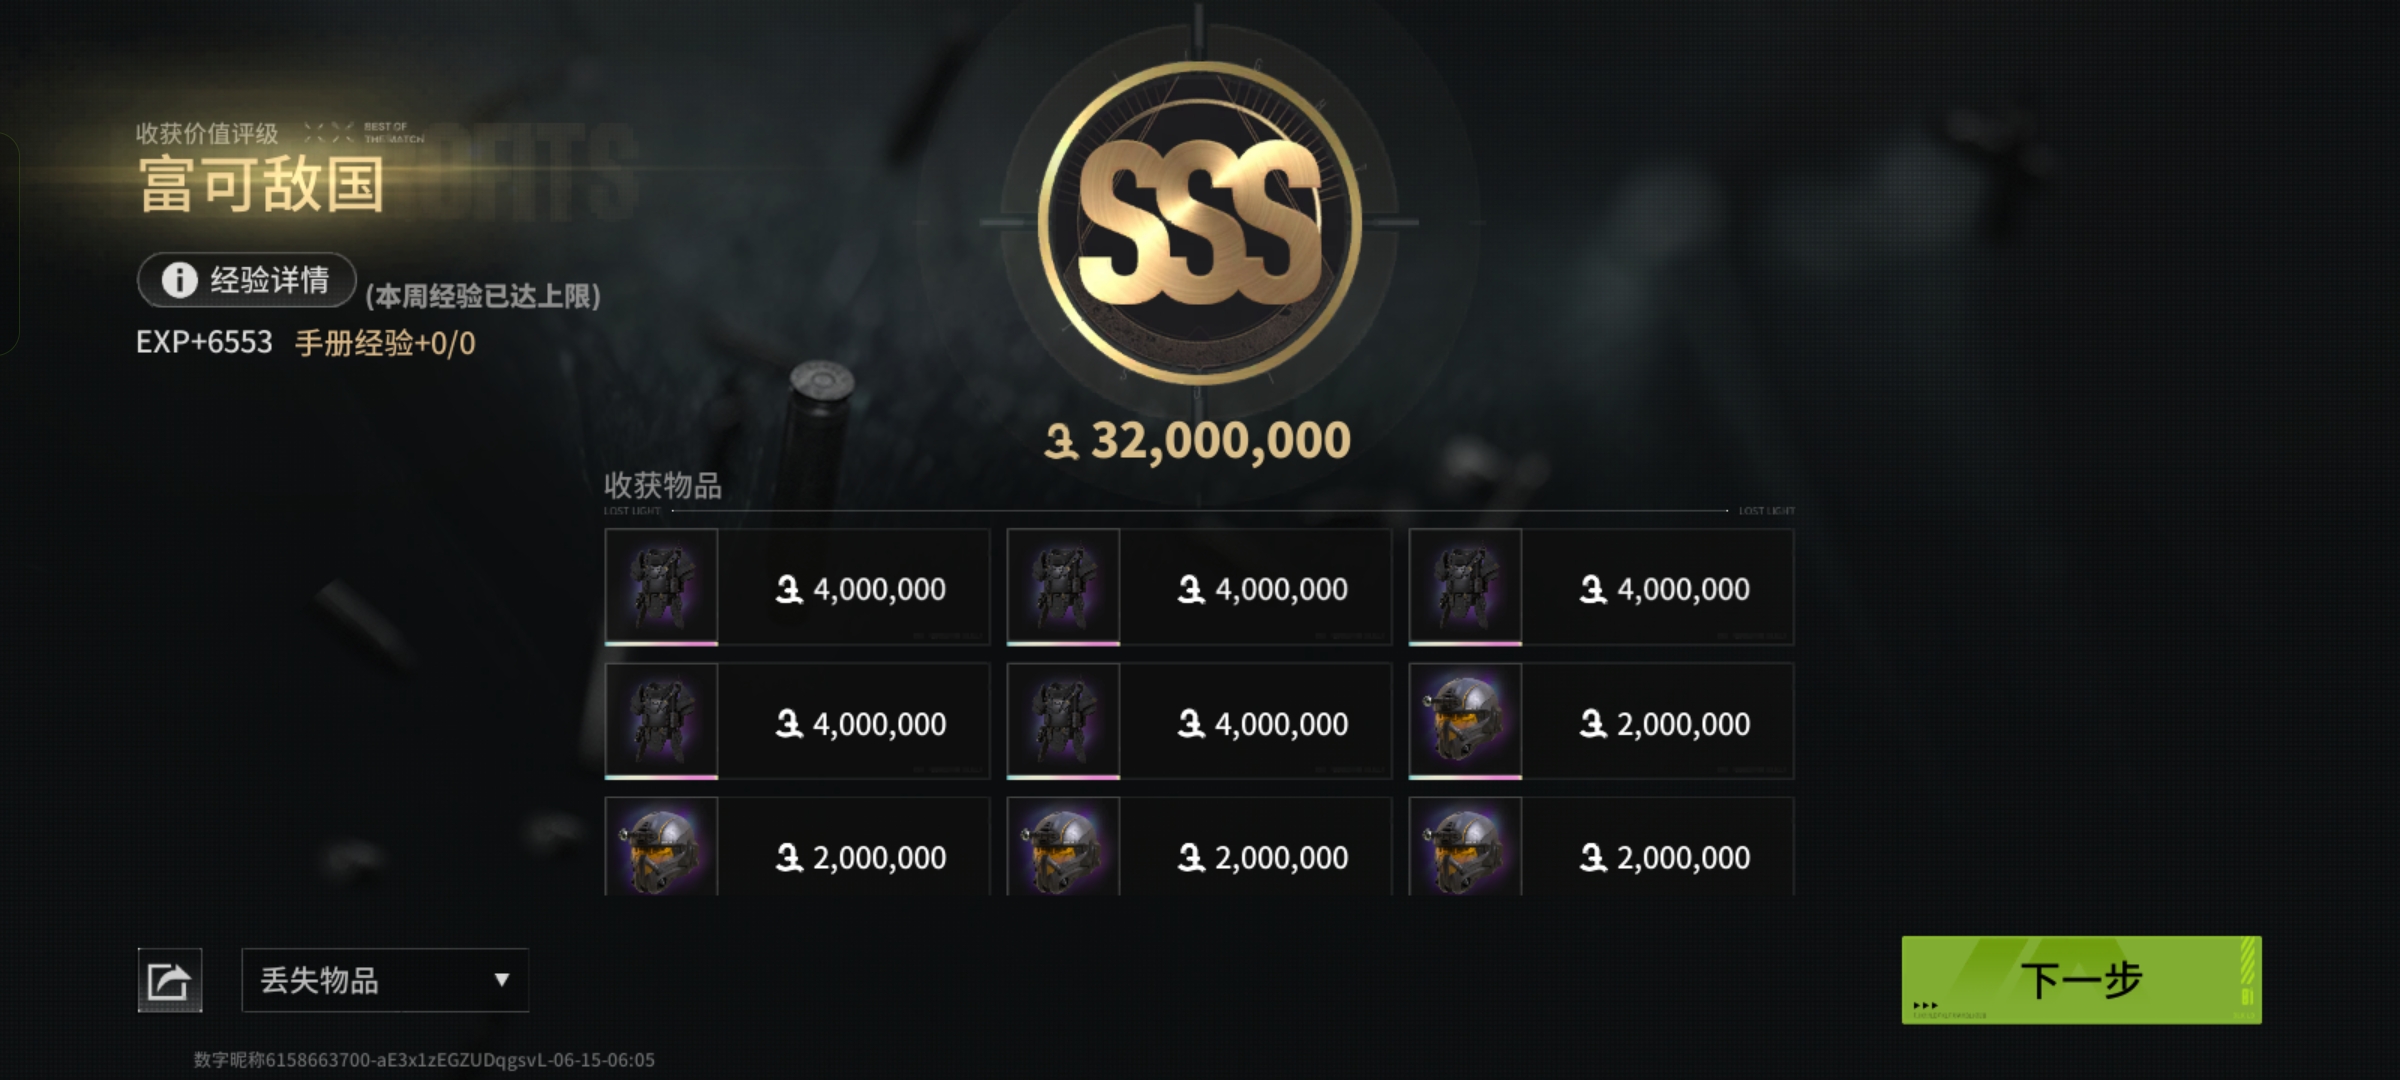Select the first body armor thumbnail

[x=661, y=587]
